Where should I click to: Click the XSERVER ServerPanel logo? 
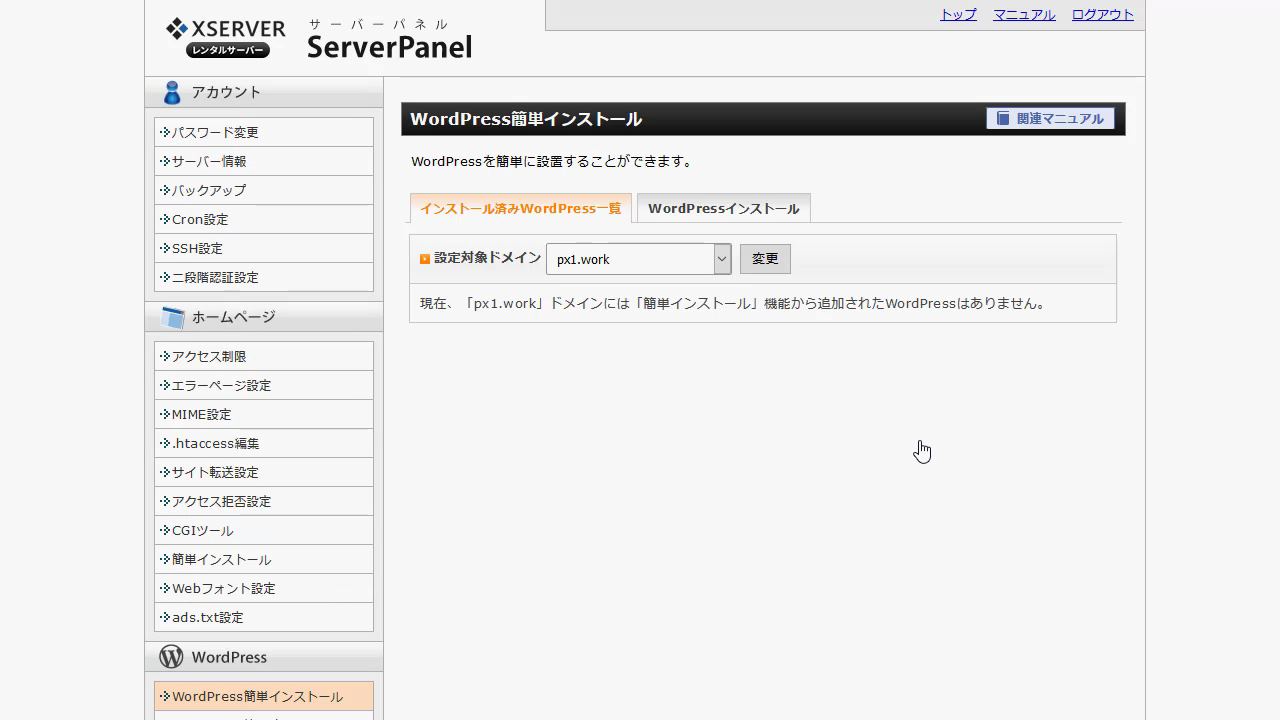[x=318, y=39]
